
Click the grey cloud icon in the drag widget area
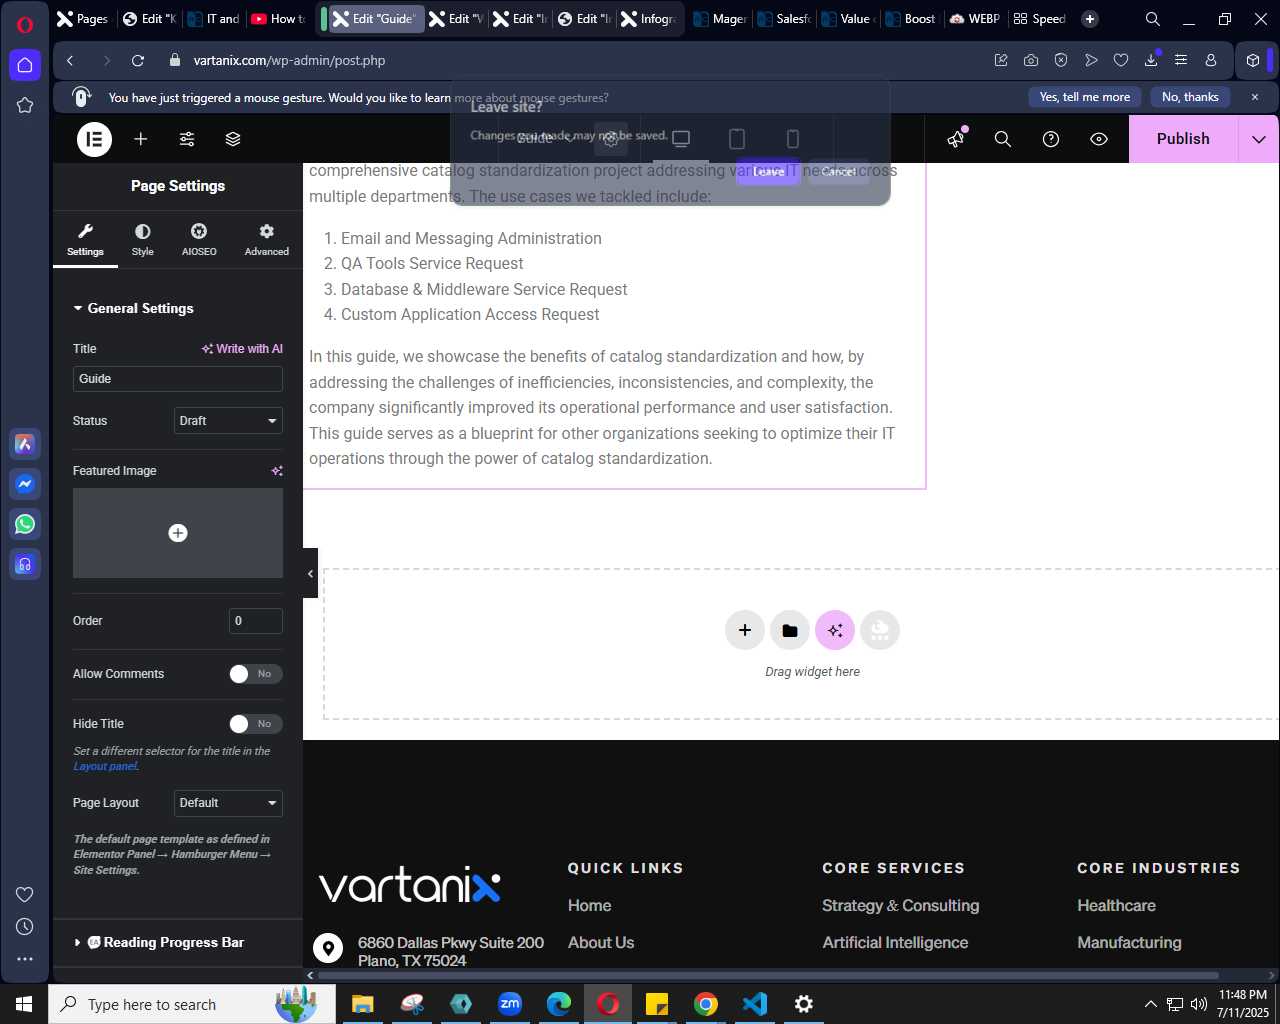880,630
